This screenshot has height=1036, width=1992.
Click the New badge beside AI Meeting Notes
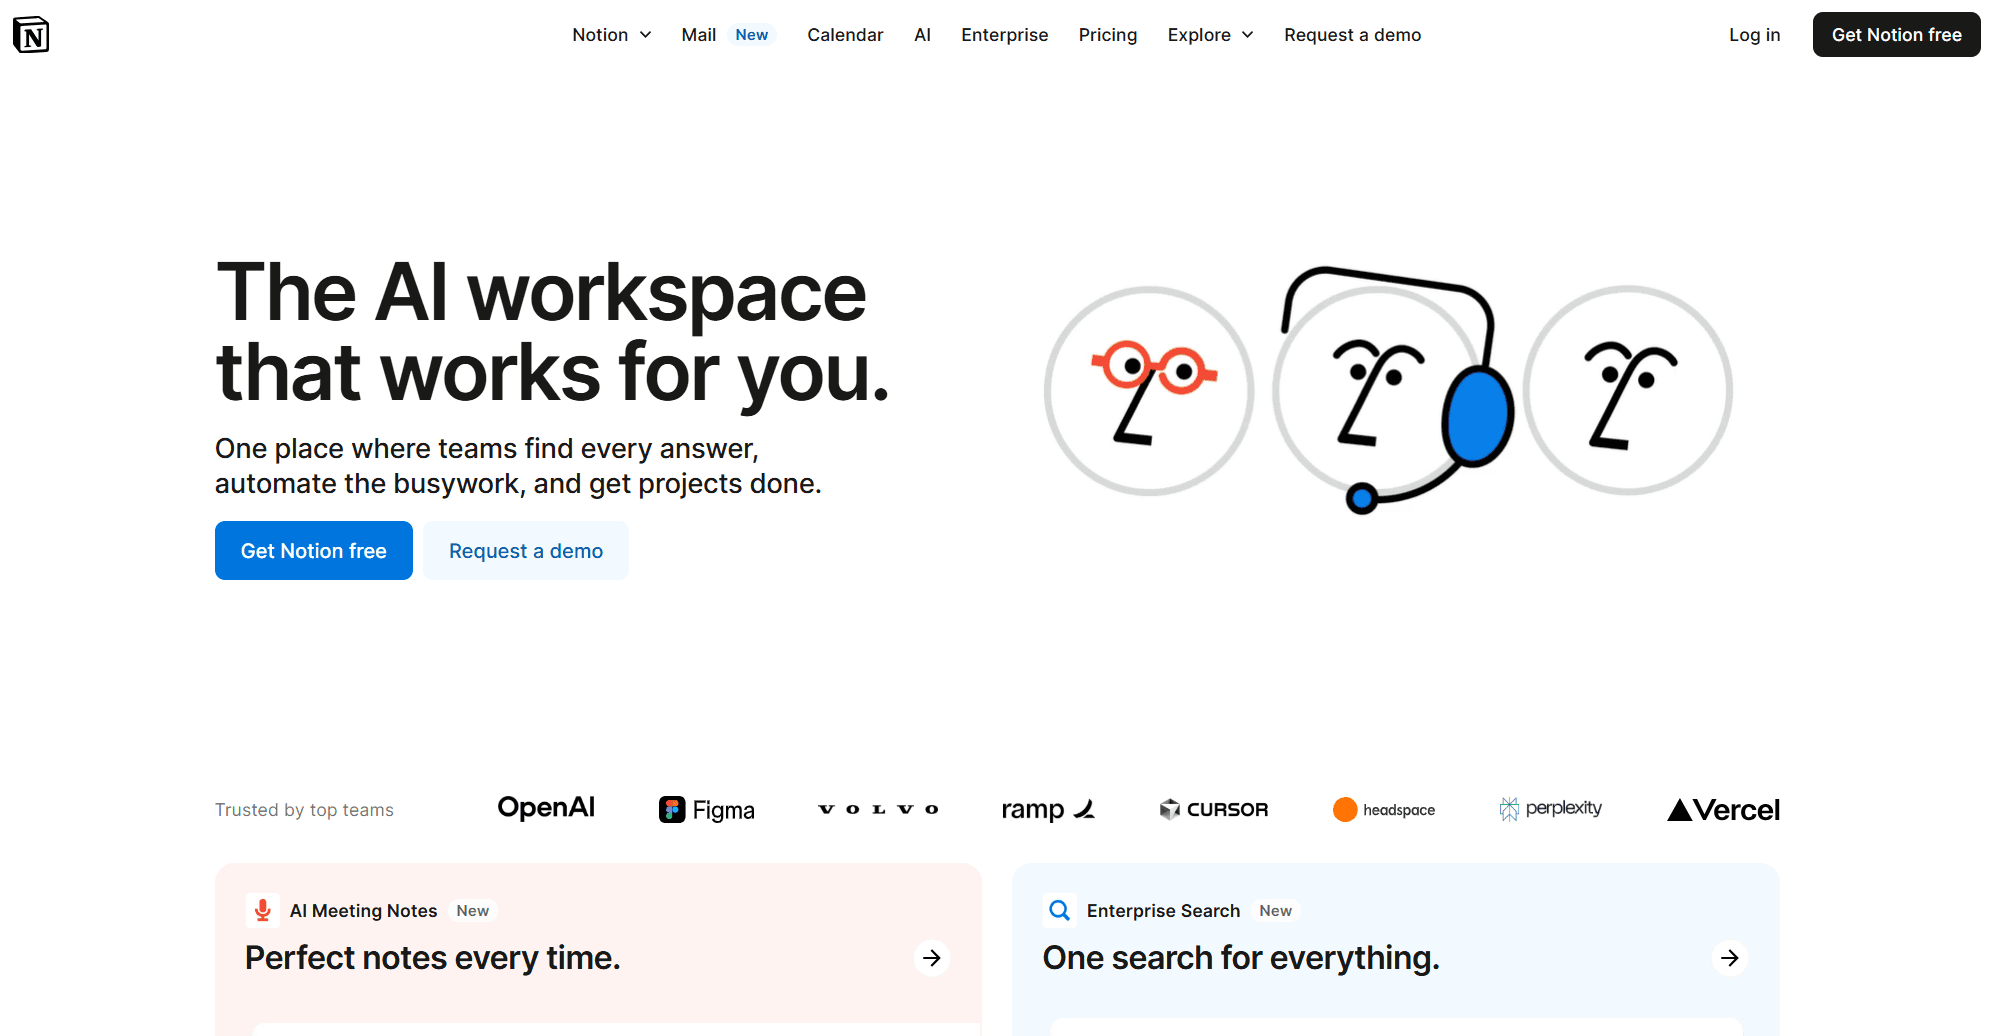tap(473, 911)
